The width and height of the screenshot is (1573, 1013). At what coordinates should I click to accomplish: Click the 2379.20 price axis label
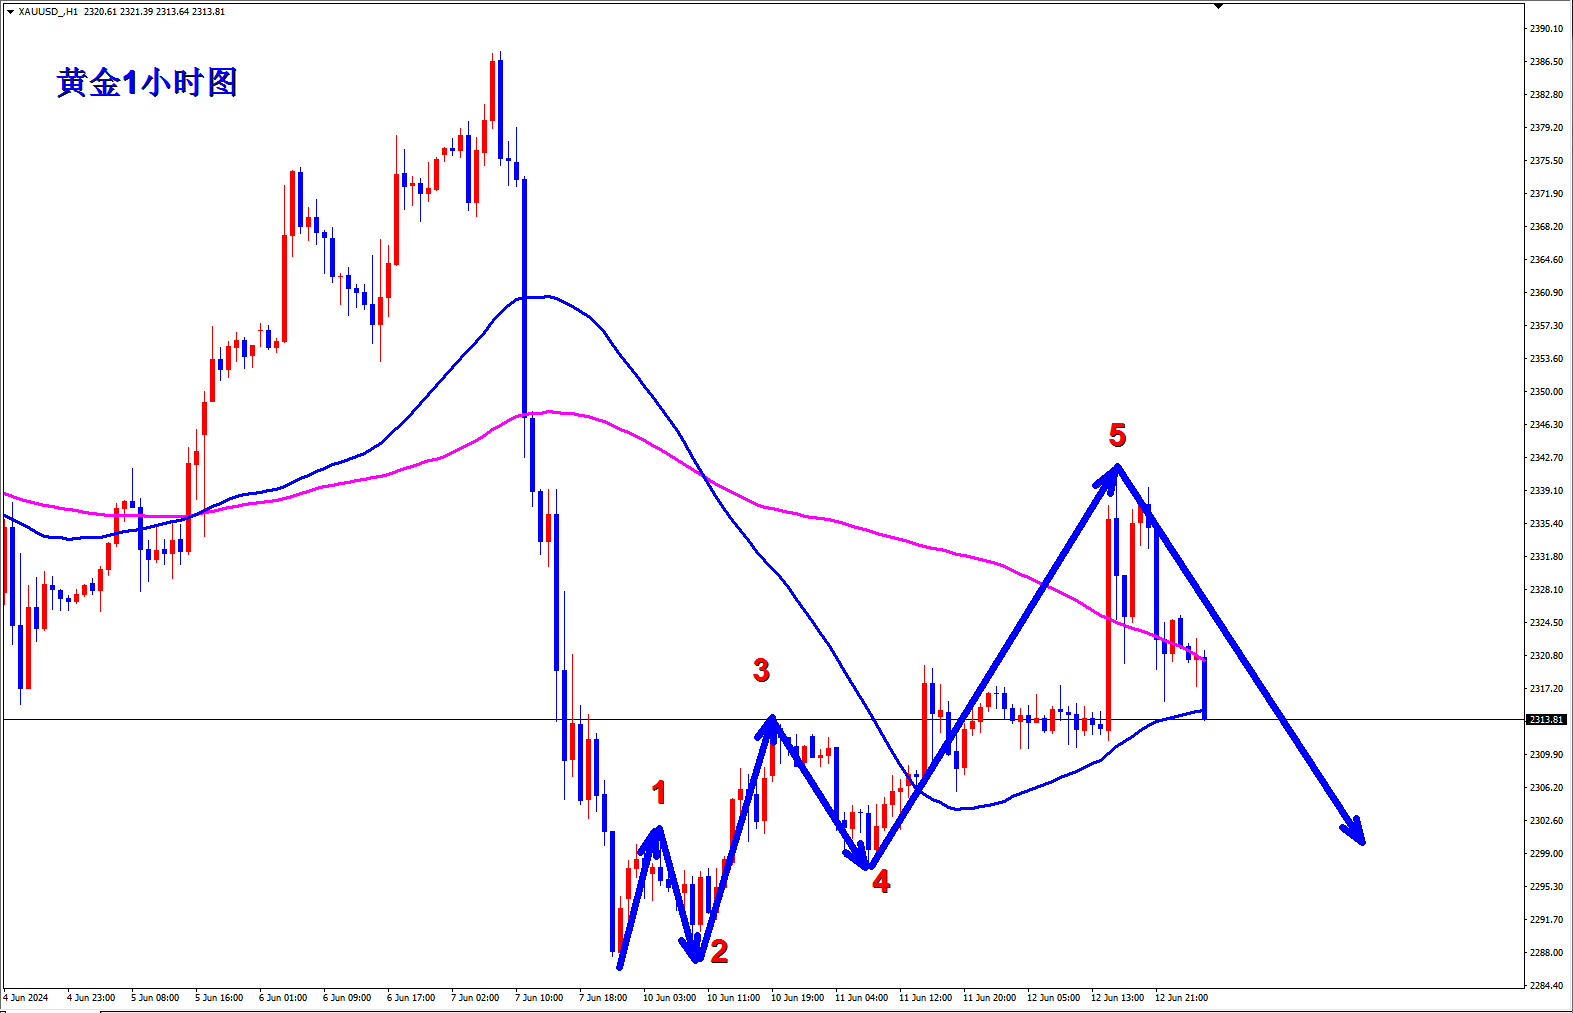(1546, 128)
